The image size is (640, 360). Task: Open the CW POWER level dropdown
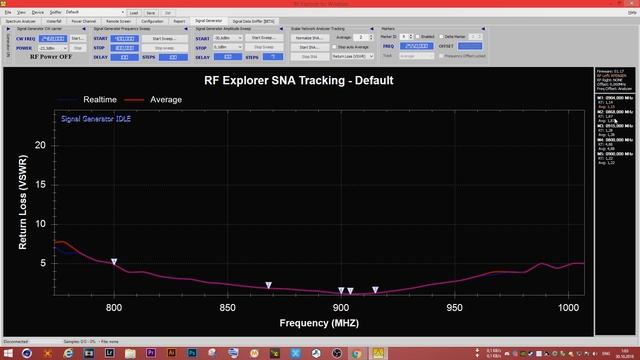click(x=53, y=48)
